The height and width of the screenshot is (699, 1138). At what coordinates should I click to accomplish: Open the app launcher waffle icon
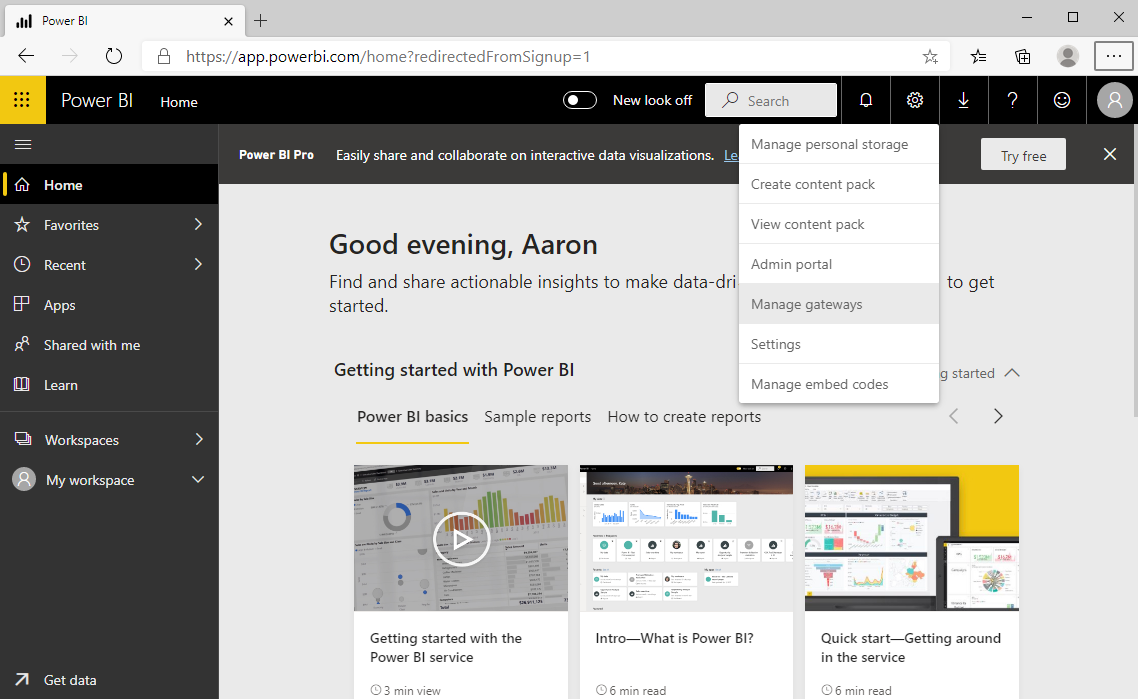22,99
